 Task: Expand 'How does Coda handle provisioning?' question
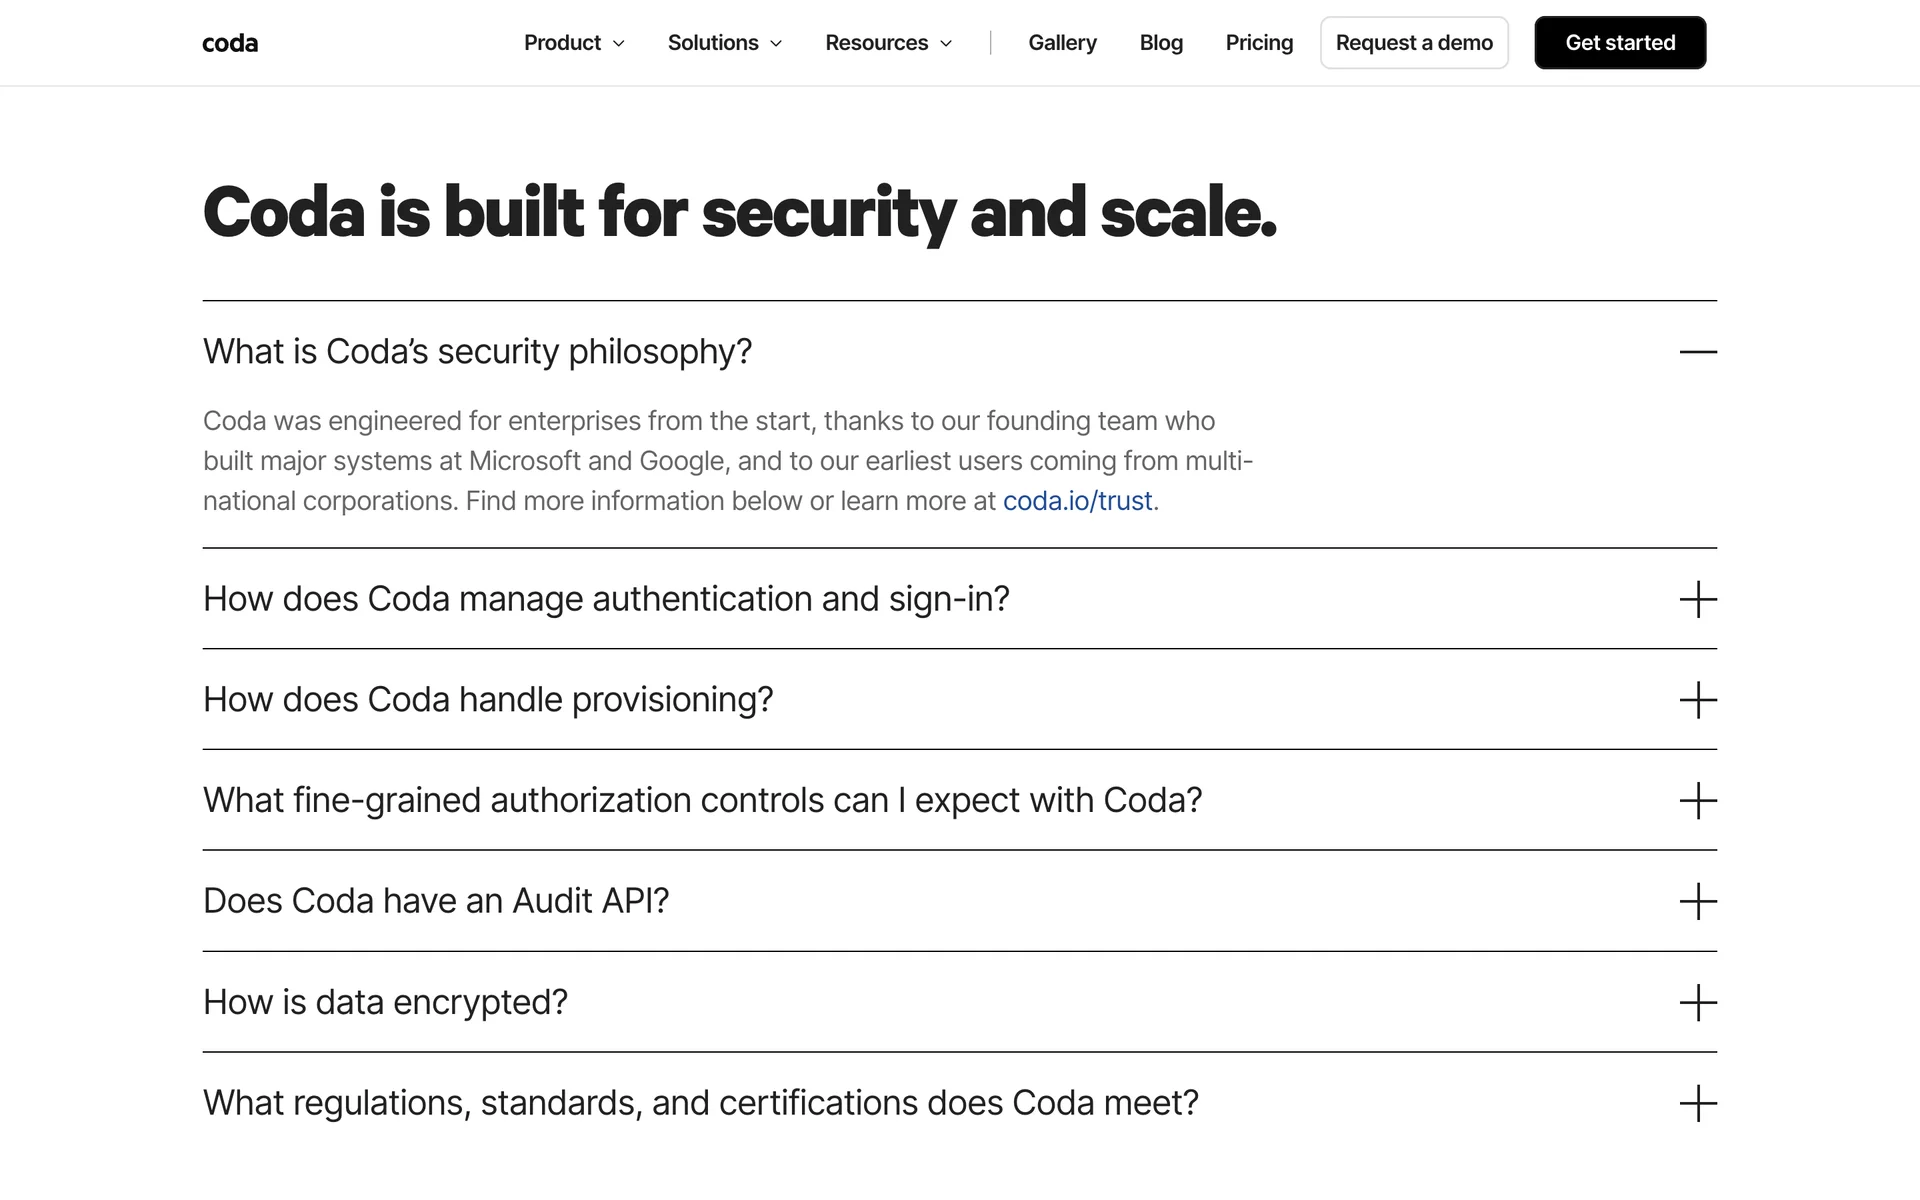(x=488, y=700)
